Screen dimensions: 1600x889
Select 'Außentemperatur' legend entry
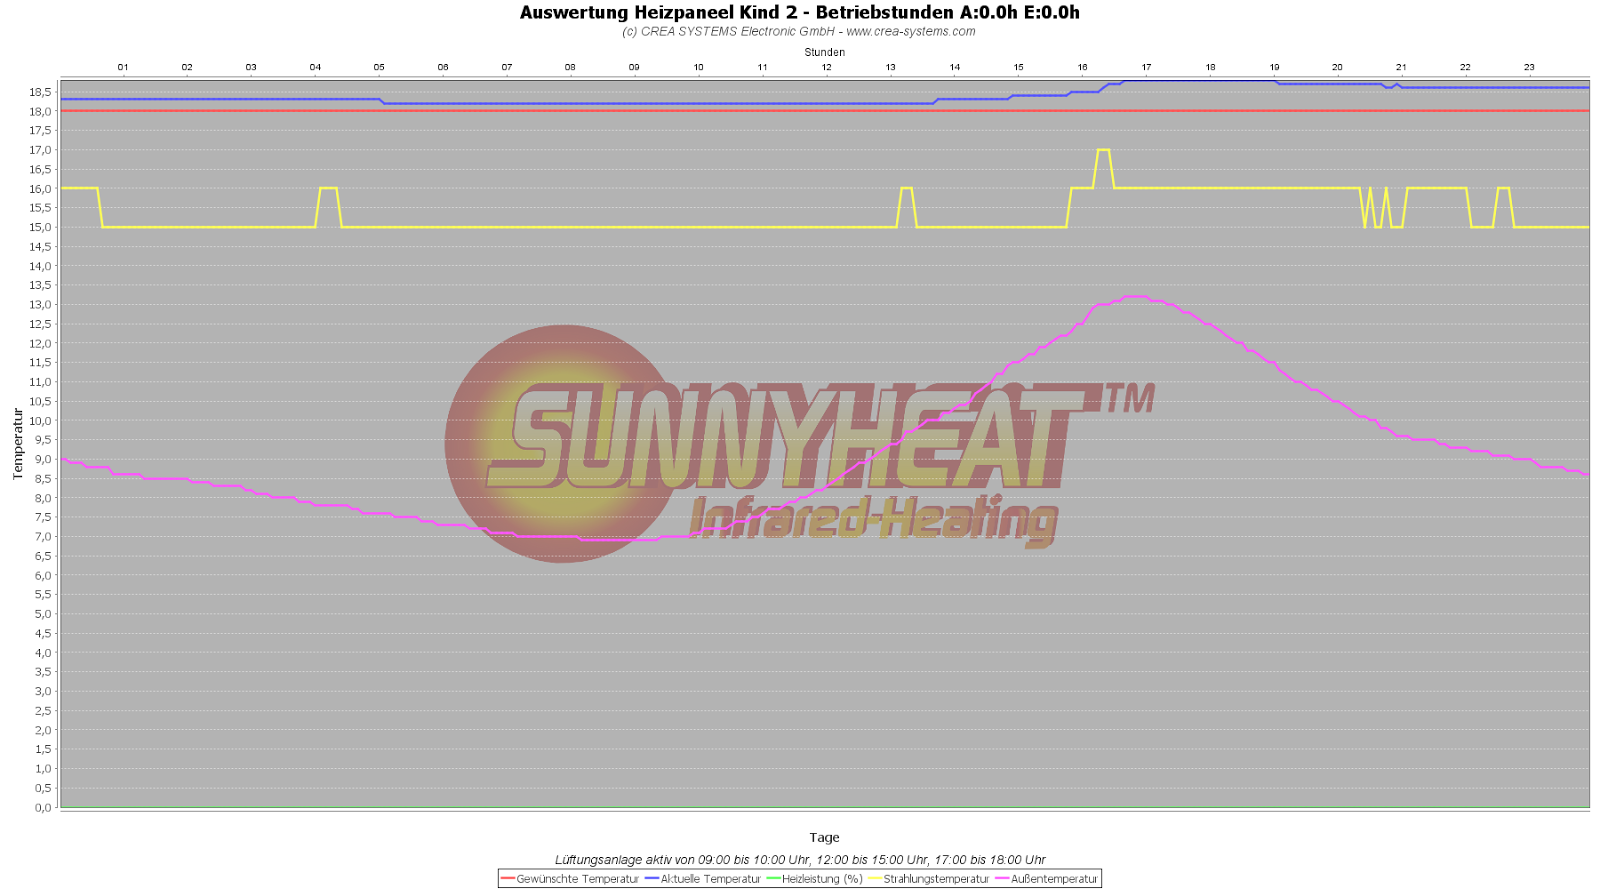coord(1054,879)
